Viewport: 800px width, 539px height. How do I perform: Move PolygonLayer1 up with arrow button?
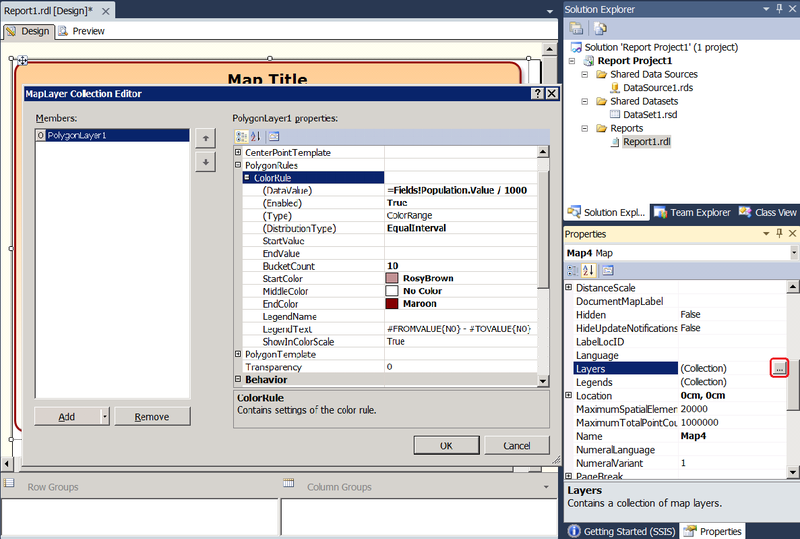(204, 138)
